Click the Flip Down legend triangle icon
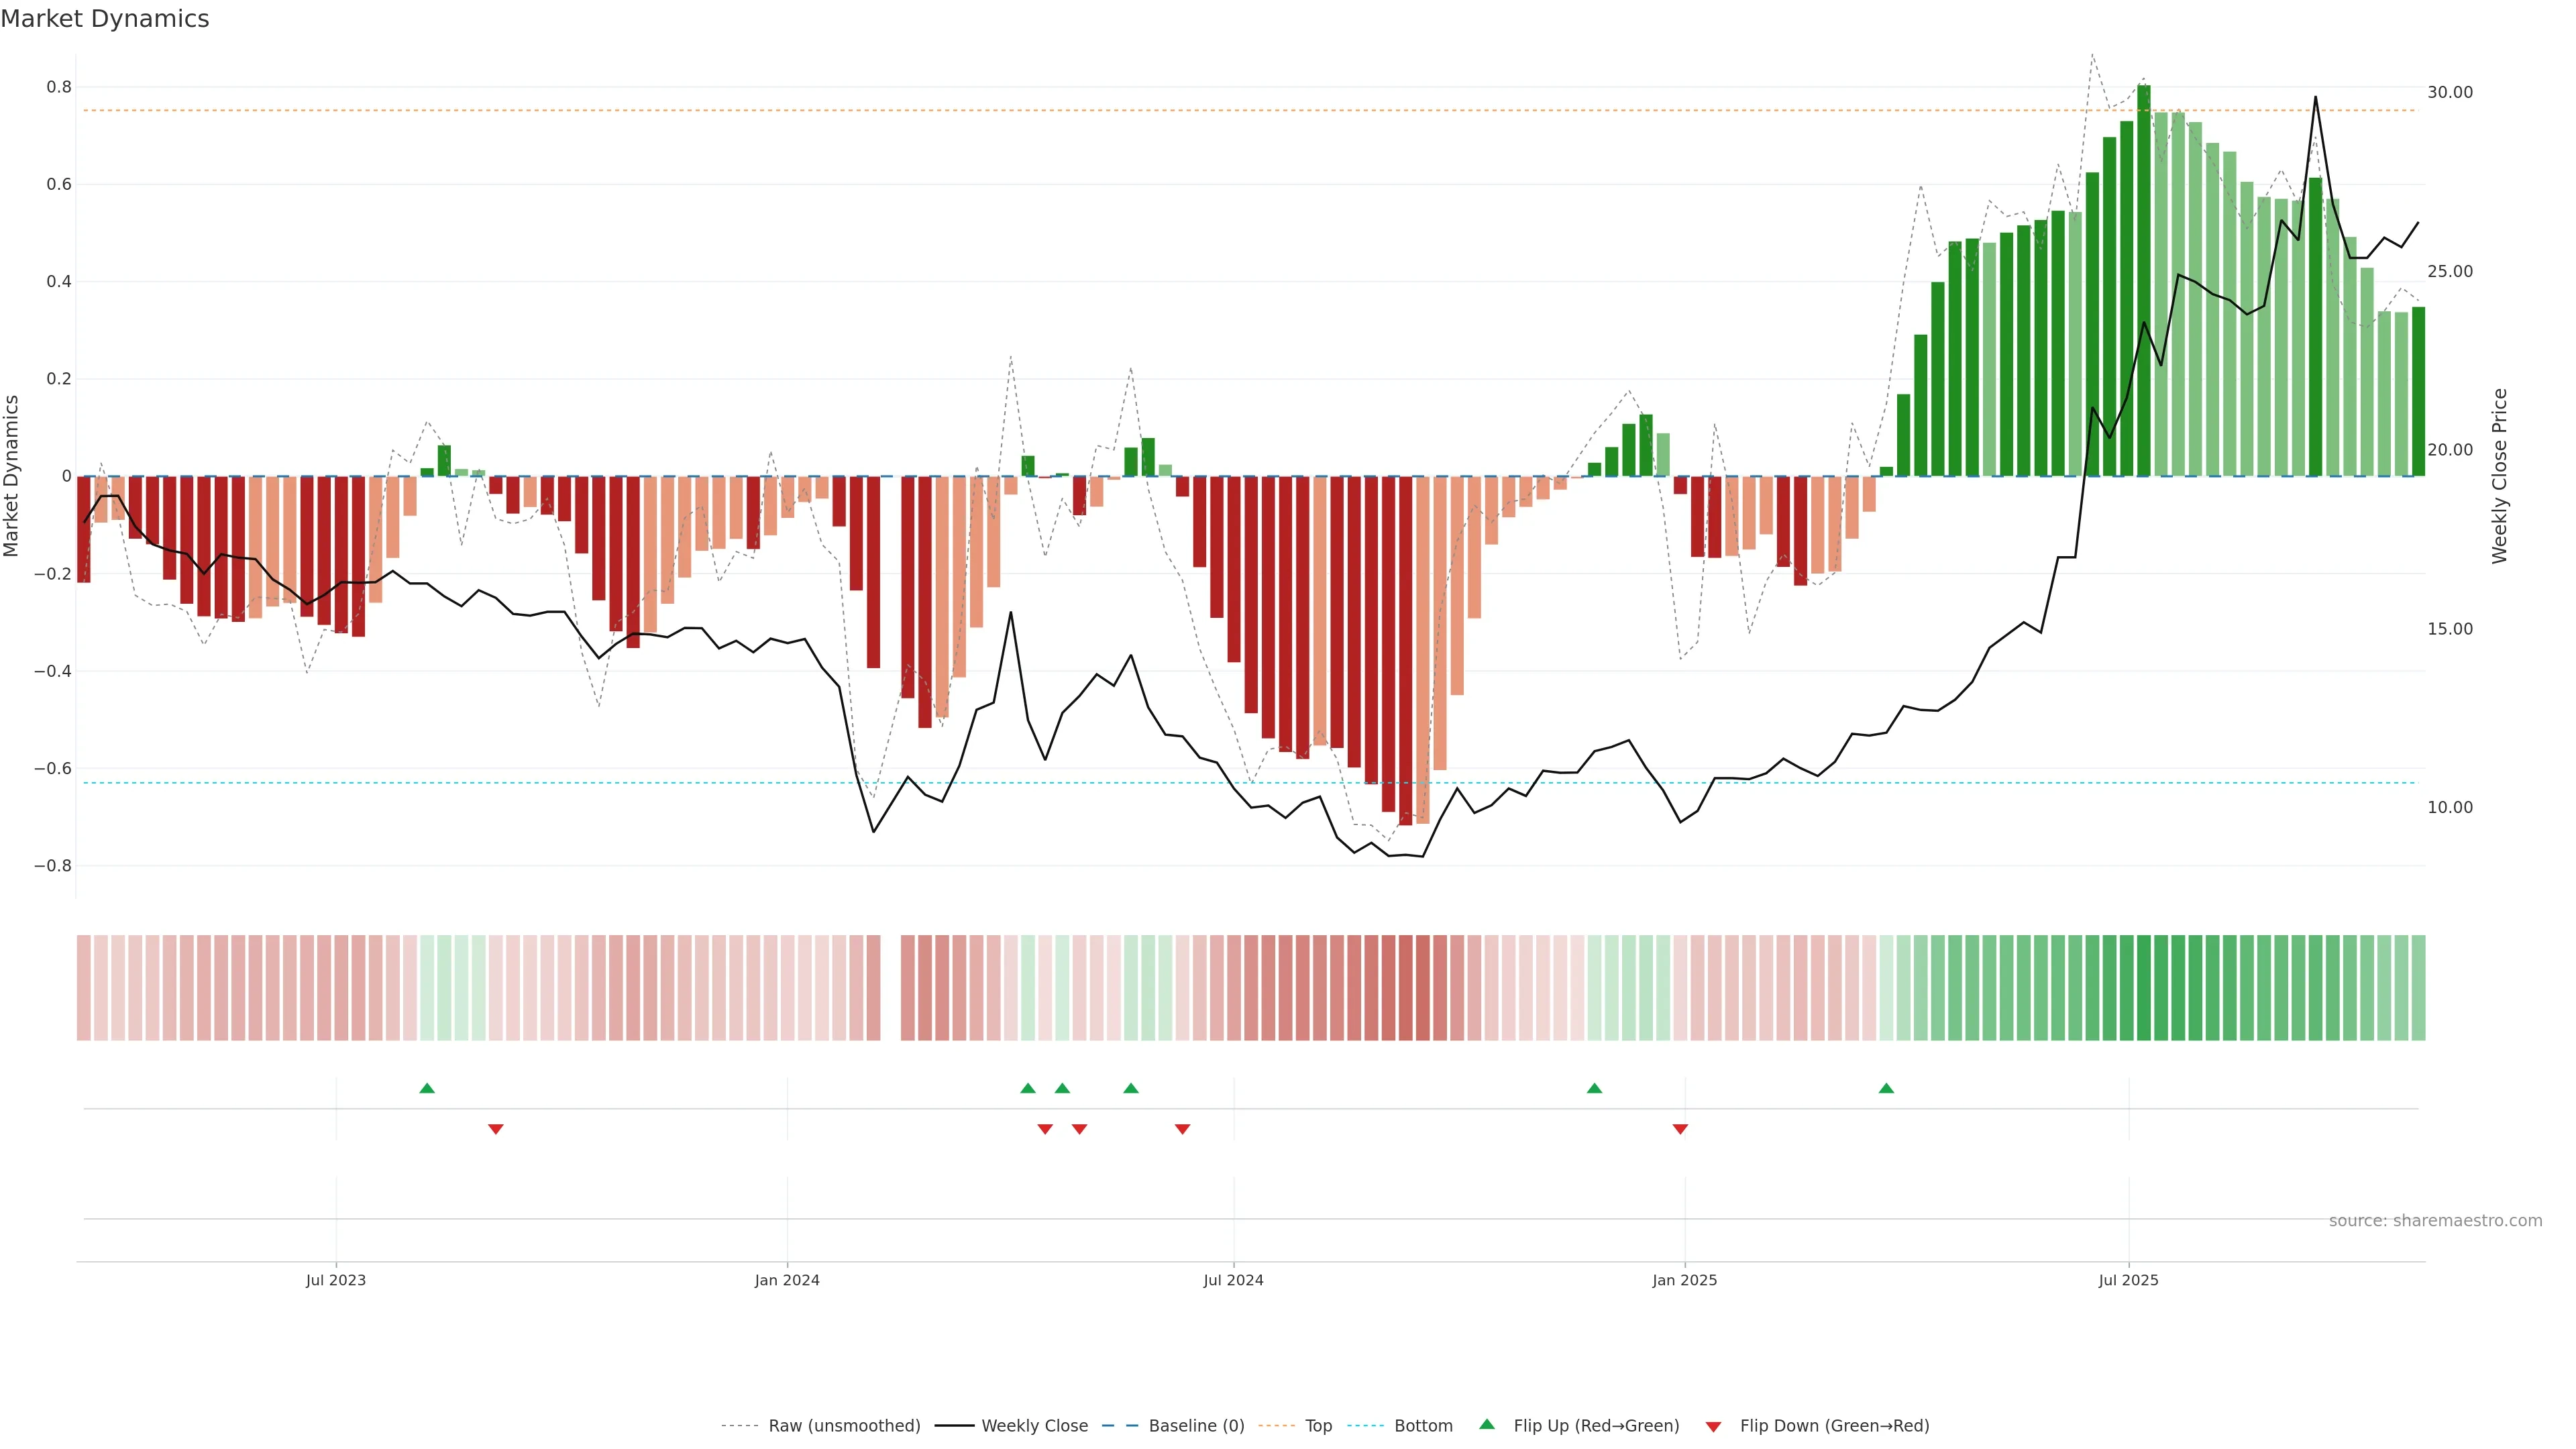 [x=1713, y=1426]
